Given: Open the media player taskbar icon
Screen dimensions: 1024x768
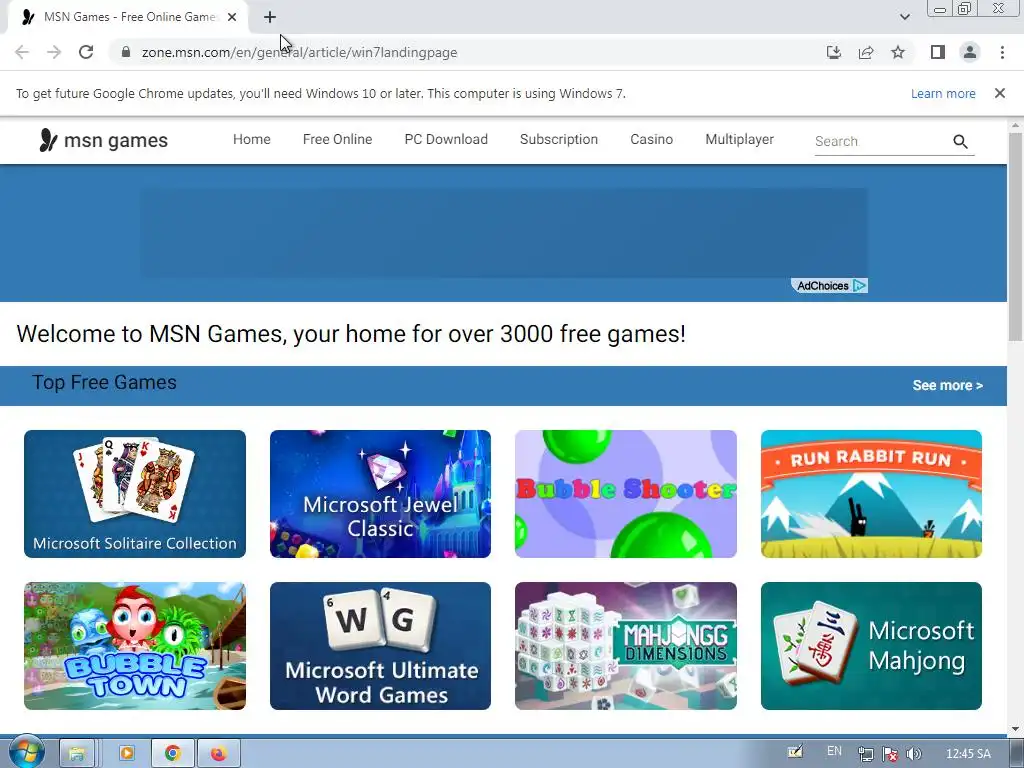Looking at the screenshot, I should click(x=127, y=754).
